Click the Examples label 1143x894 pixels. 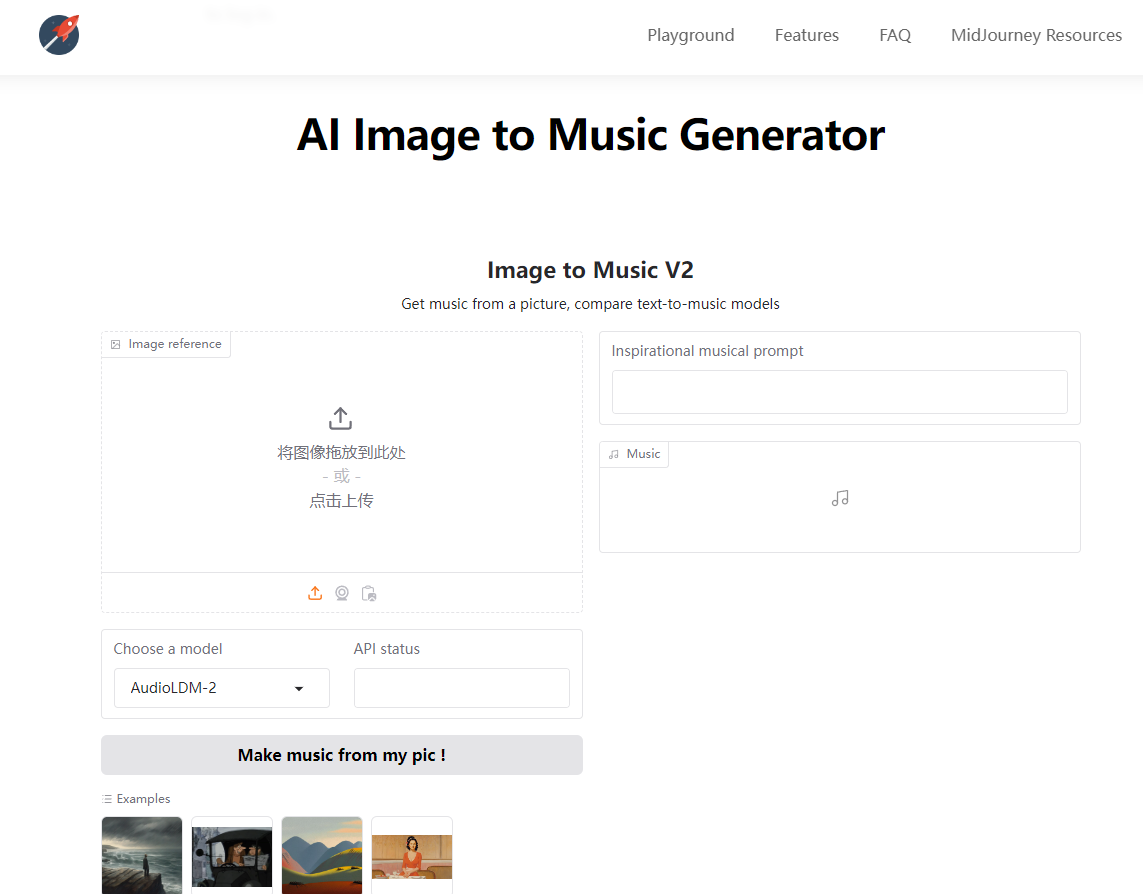click(143, 799)
